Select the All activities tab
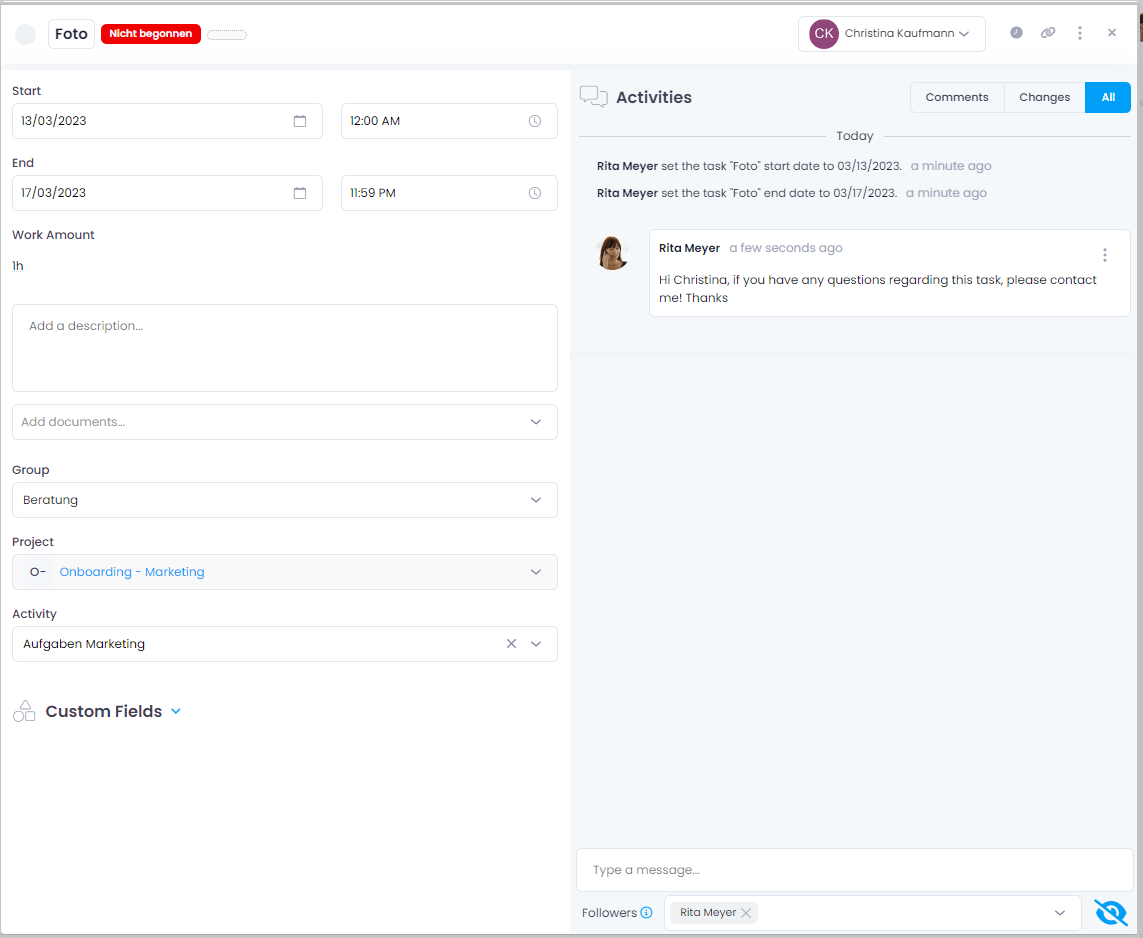This screenshot has height=938, width=1143. [x=1108, y=98]
